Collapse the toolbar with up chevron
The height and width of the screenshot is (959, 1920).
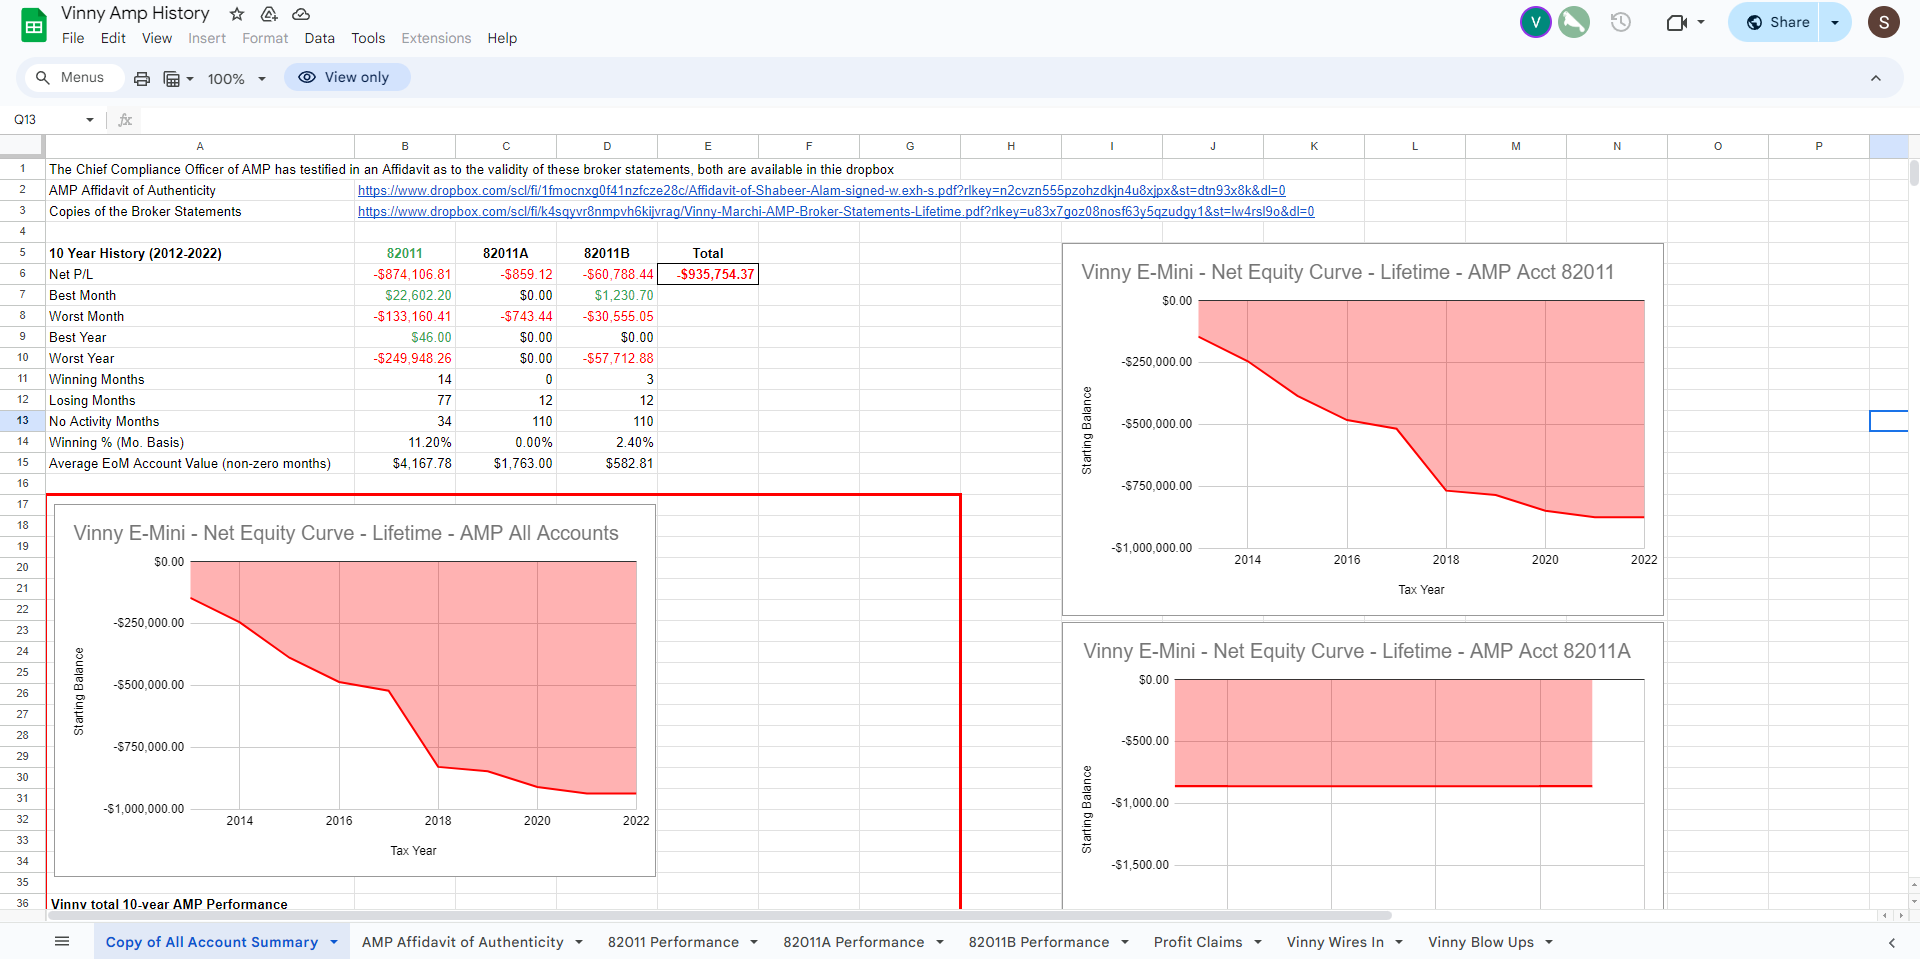coord(1876,78)
